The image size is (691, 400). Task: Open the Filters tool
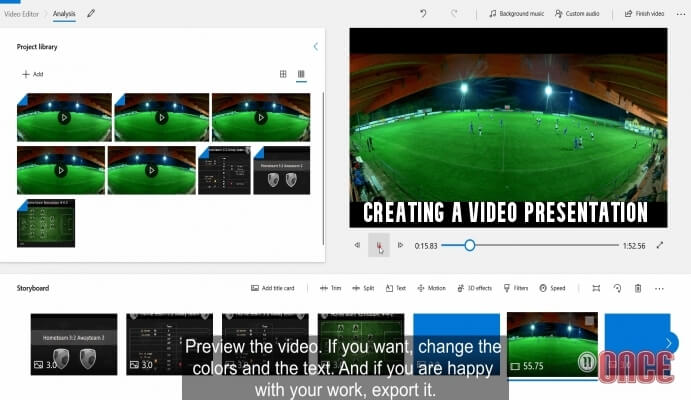(516, 288)
